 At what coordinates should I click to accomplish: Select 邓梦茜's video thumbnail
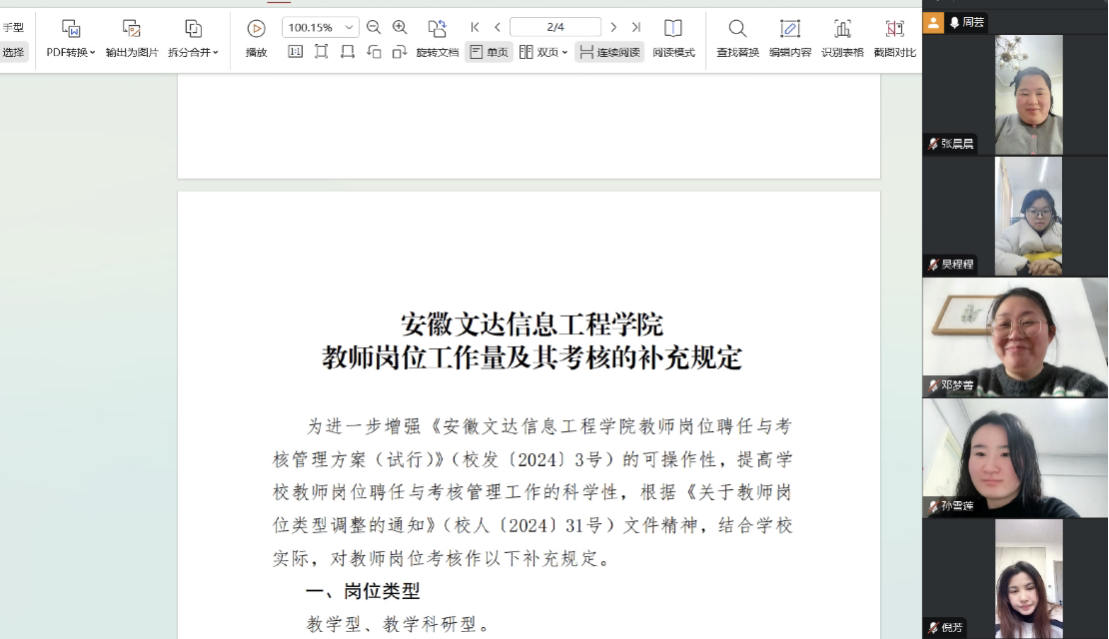click(x=1015, y=337)
